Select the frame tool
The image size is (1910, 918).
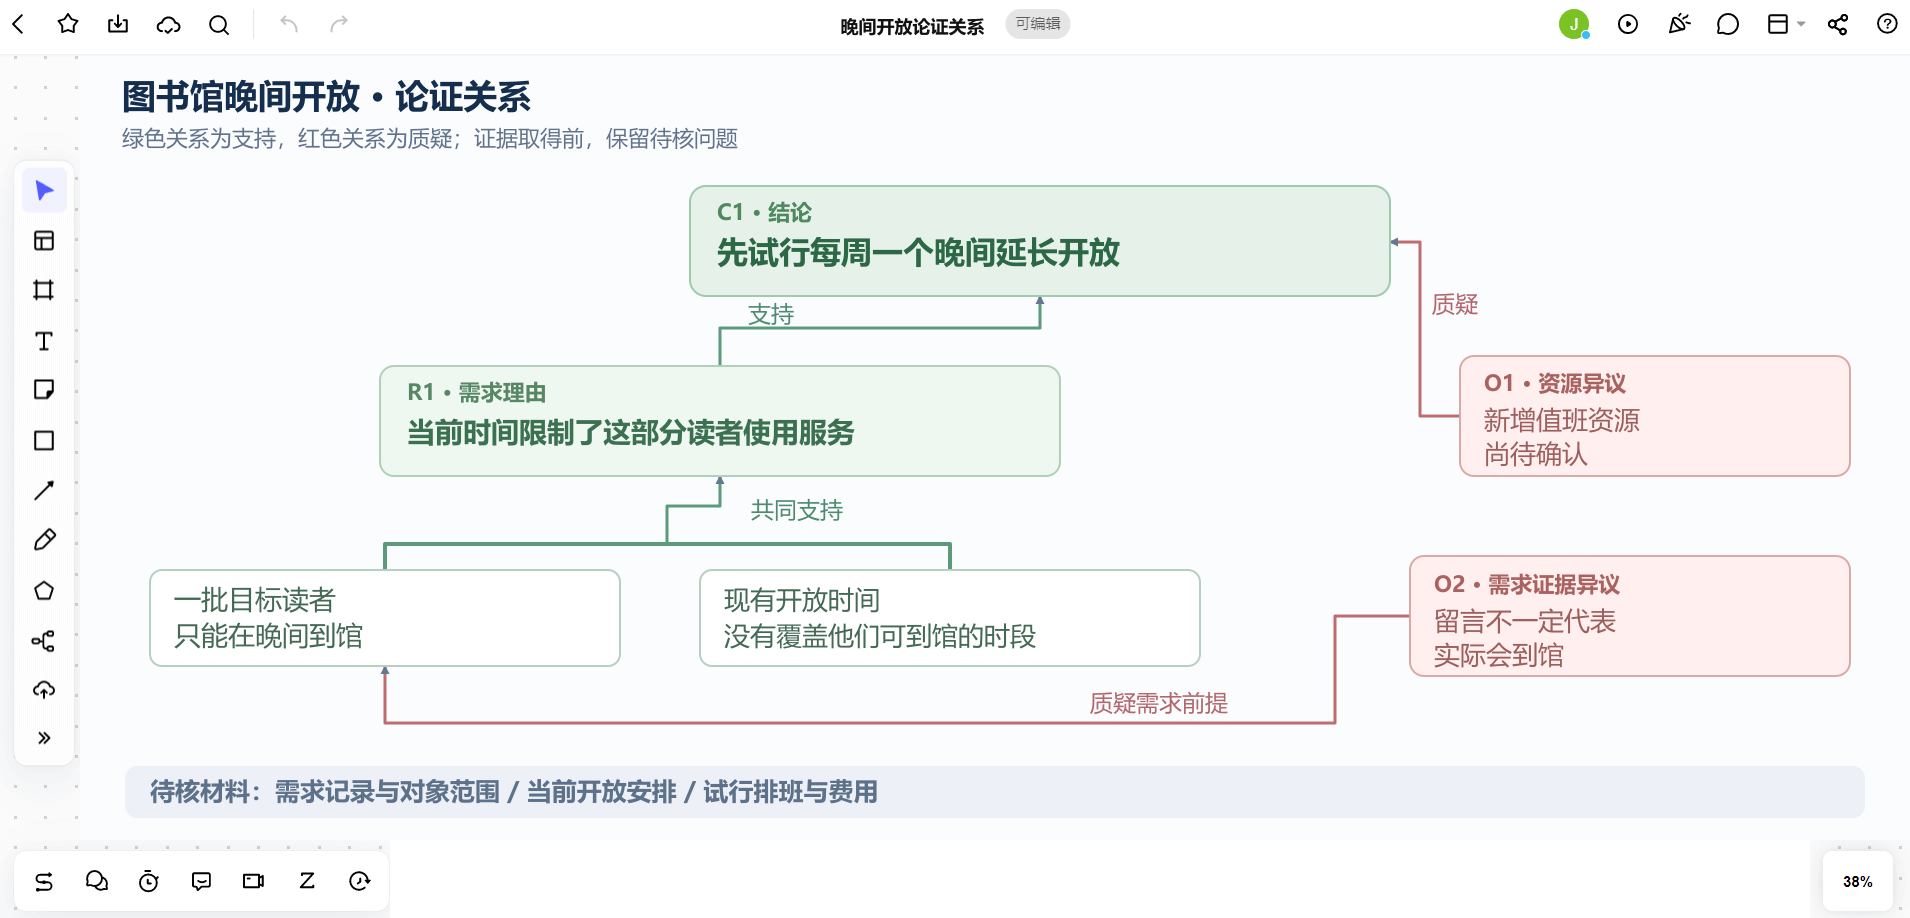44,290
